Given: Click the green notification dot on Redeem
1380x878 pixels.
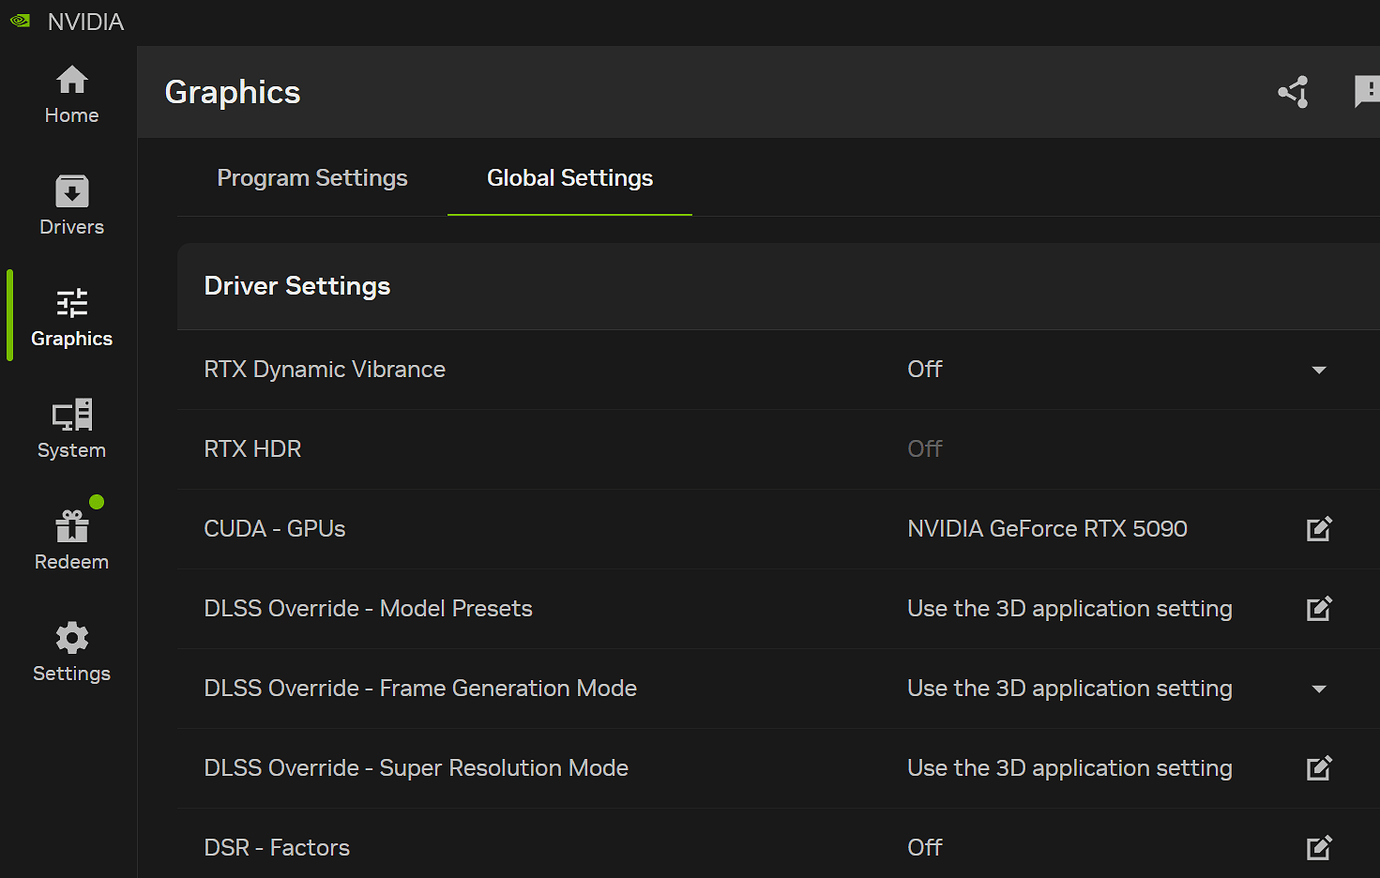Looking at the screenshot, I should [x=97, y=502].
